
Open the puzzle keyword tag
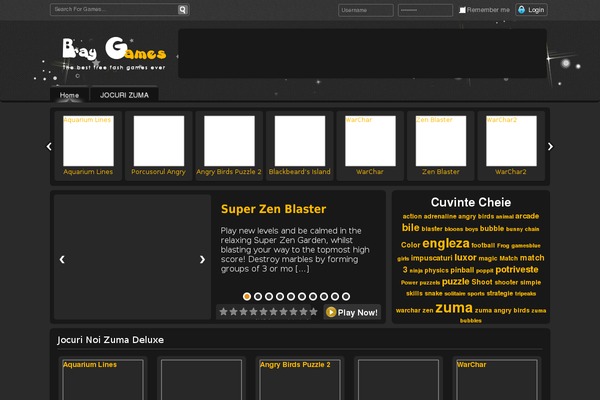click(x=455, y=282)
